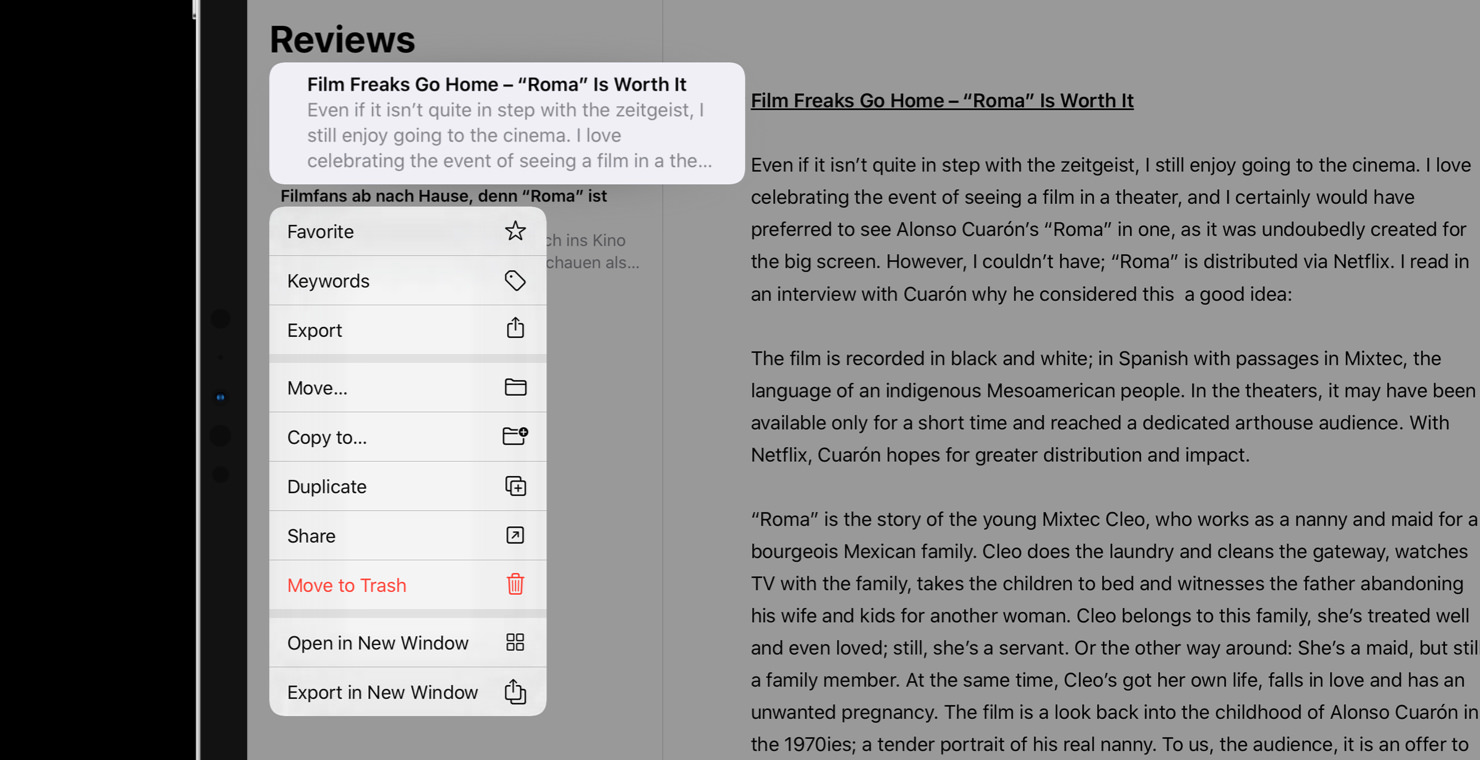Select the "Filmfans ab nach Hause" sheet

click(x=444, y=196)
